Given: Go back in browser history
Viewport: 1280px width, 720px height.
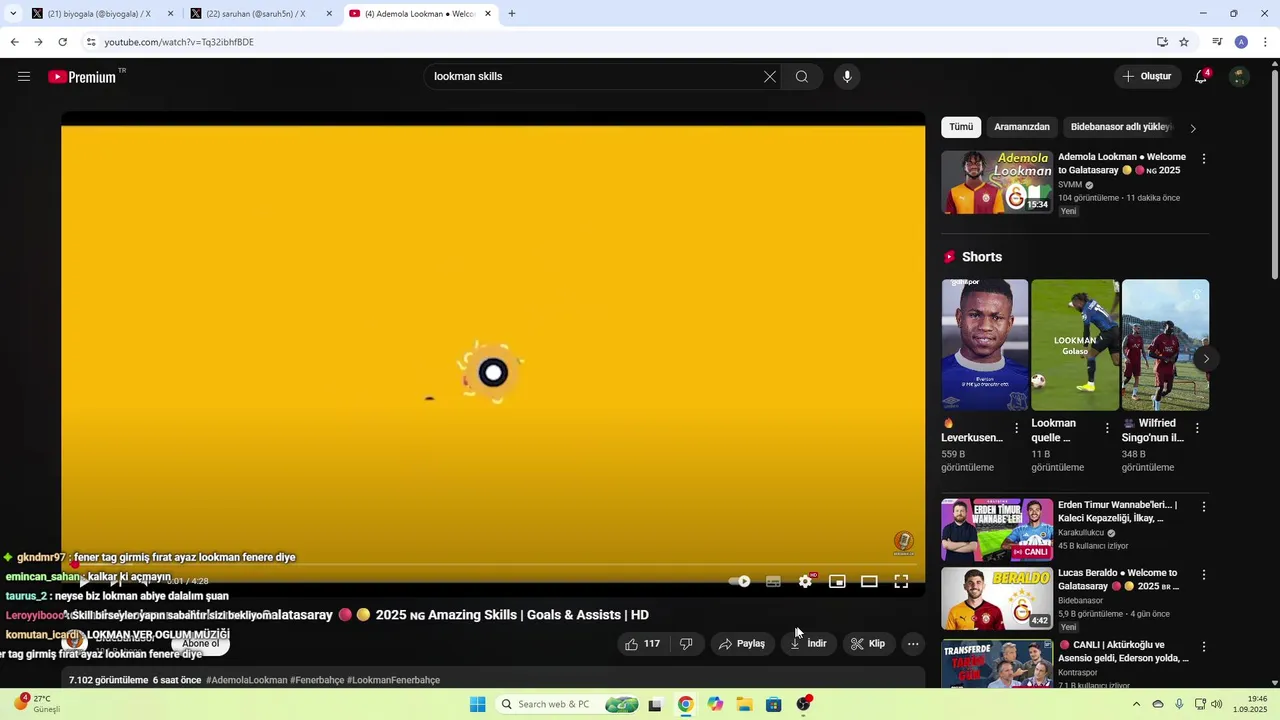Looking at the screenshot, I should pos(14,42).
